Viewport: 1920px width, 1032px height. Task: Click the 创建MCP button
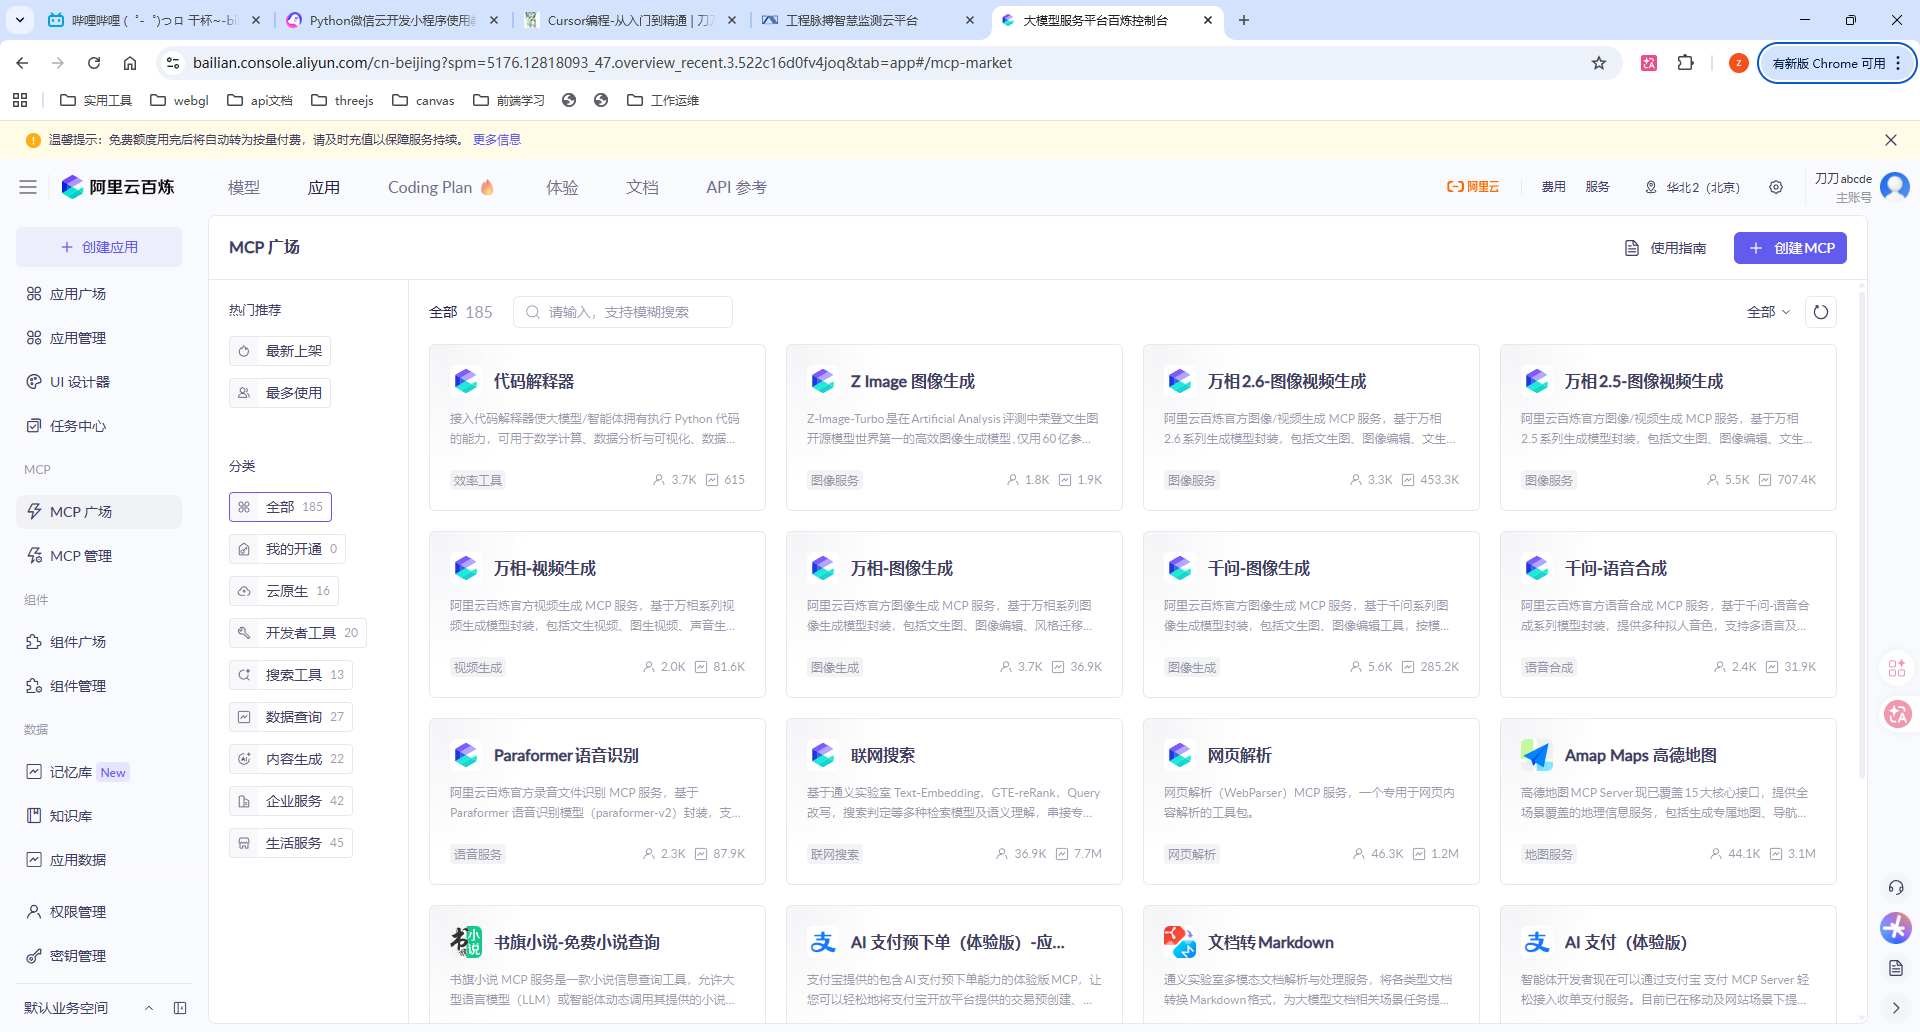point(1790,248)
